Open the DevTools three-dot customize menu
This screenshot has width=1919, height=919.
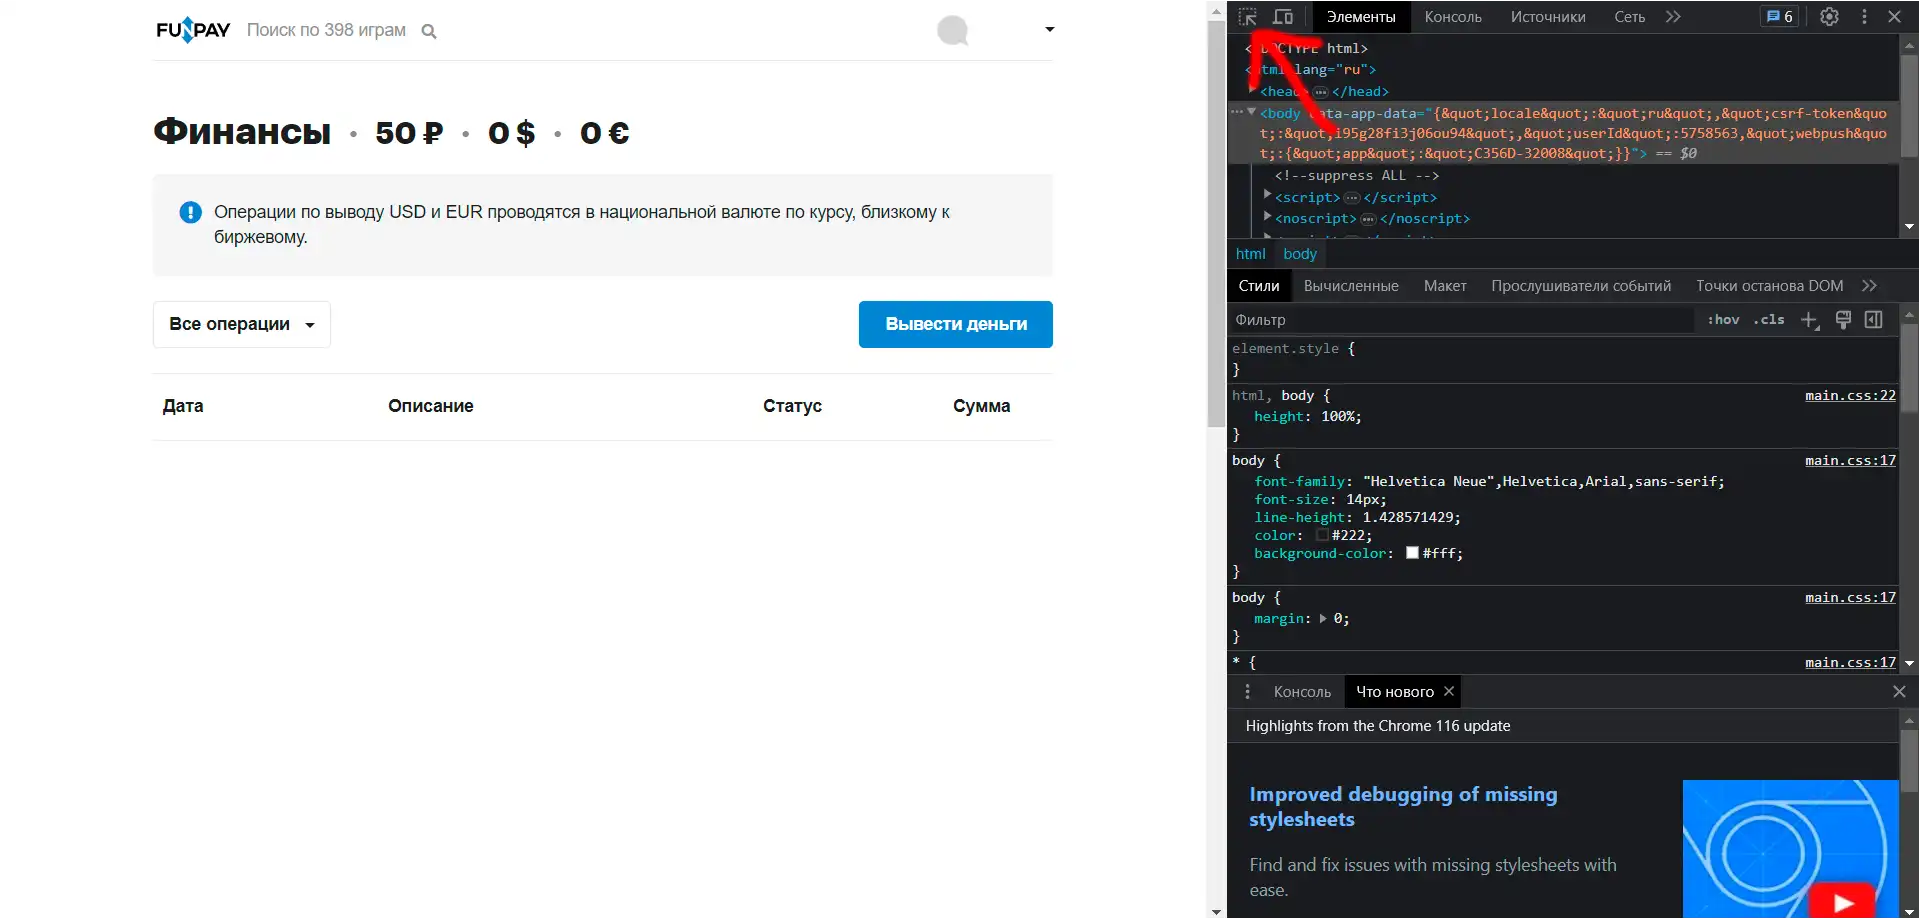pyautogui.click(x=1864, y=17)
